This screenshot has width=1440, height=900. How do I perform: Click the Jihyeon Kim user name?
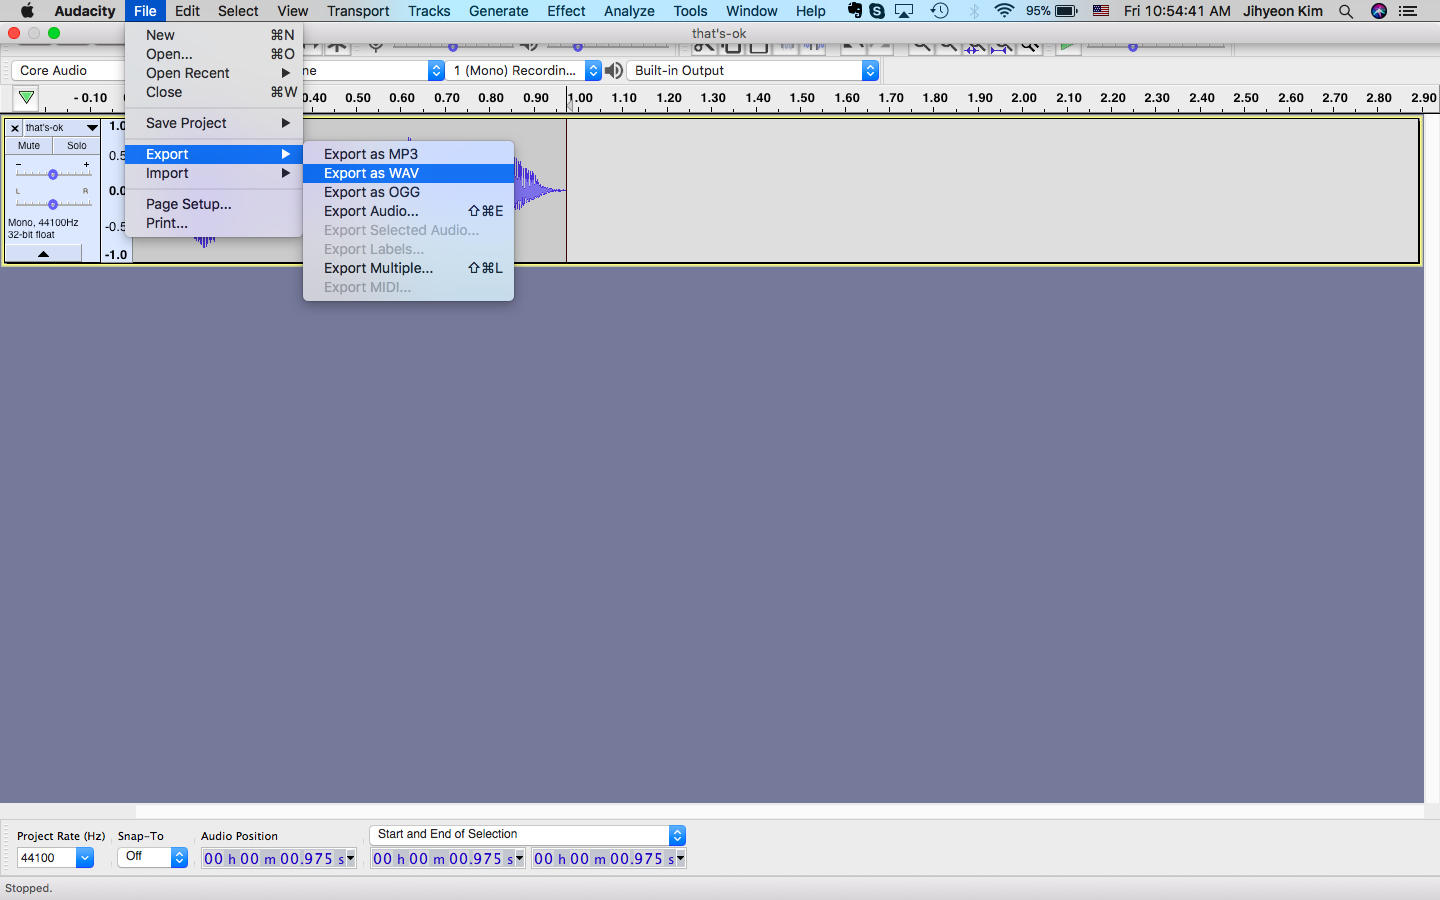[x=1282, y=11]
